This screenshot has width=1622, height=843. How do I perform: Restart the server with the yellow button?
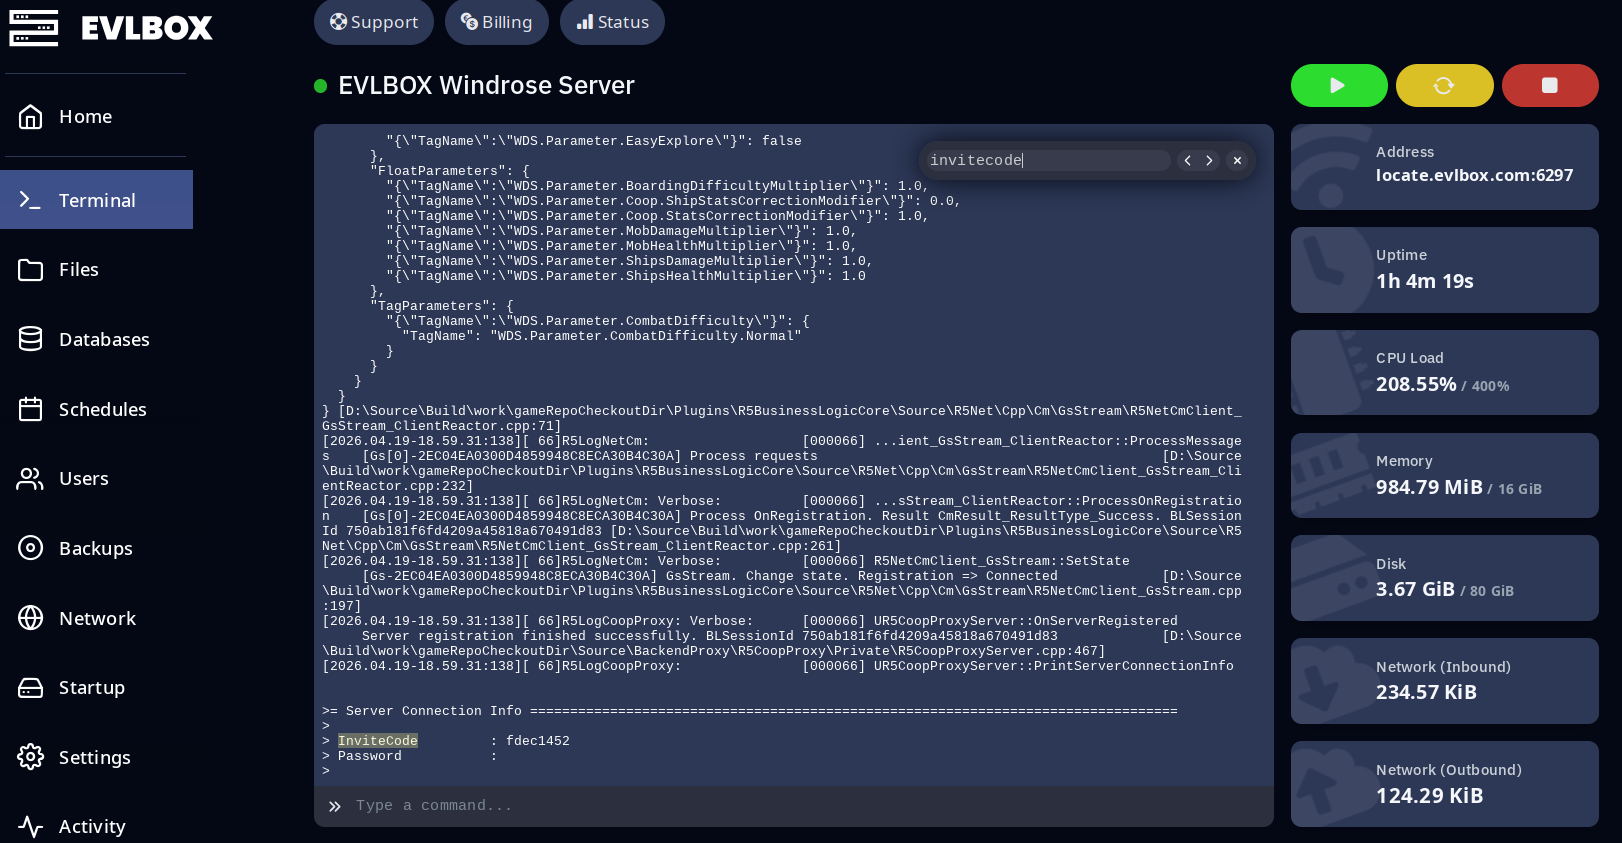coord(1445,86)
